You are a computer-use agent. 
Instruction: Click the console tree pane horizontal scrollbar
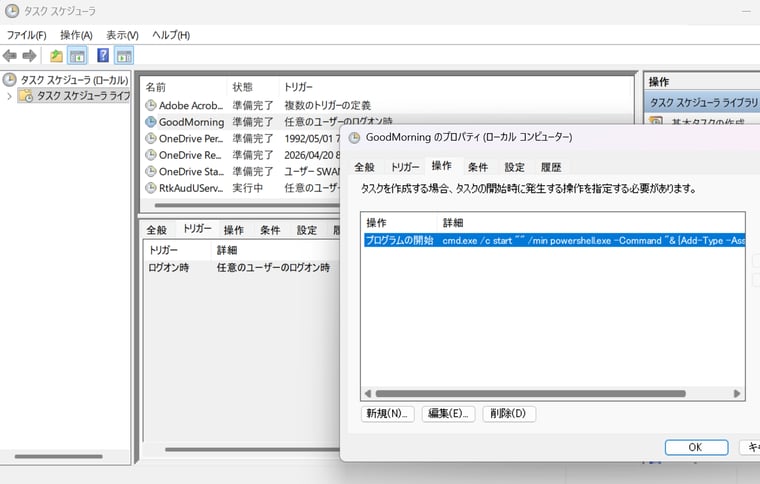[x=59, y=456]
